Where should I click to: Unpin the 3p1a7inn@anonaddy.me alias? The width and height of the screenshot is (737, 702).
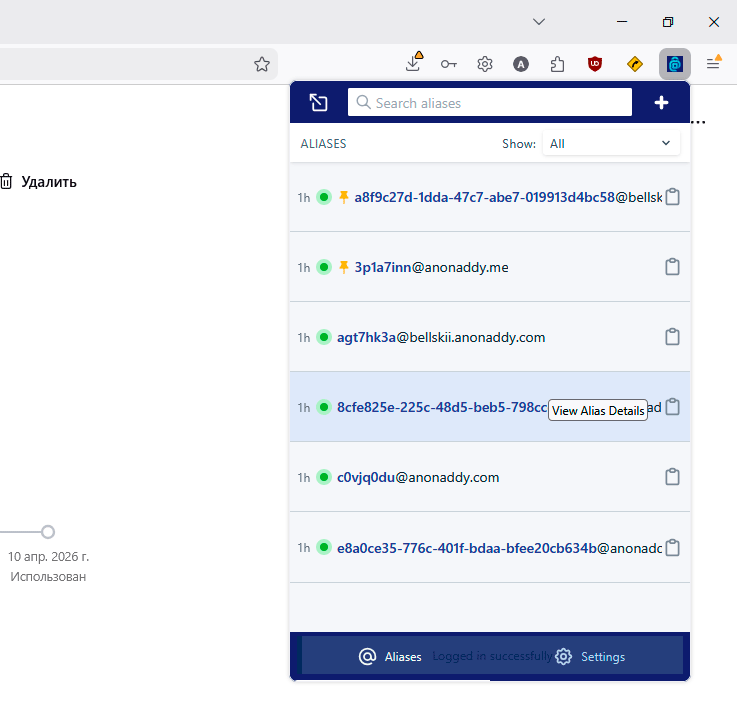point(344,267)
